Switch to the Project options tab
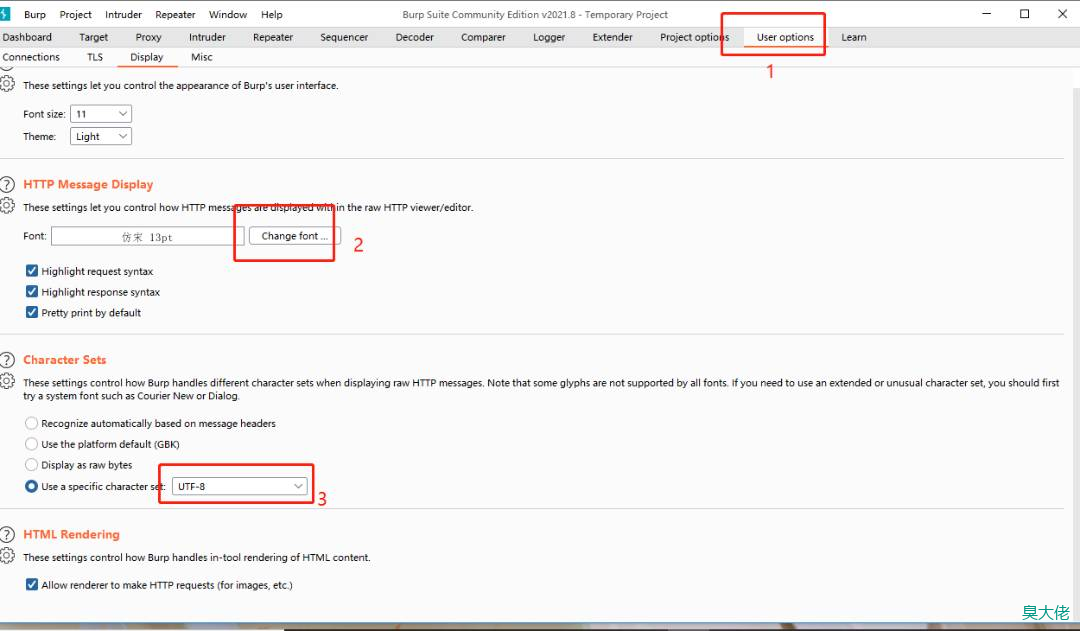 [694, 37]
